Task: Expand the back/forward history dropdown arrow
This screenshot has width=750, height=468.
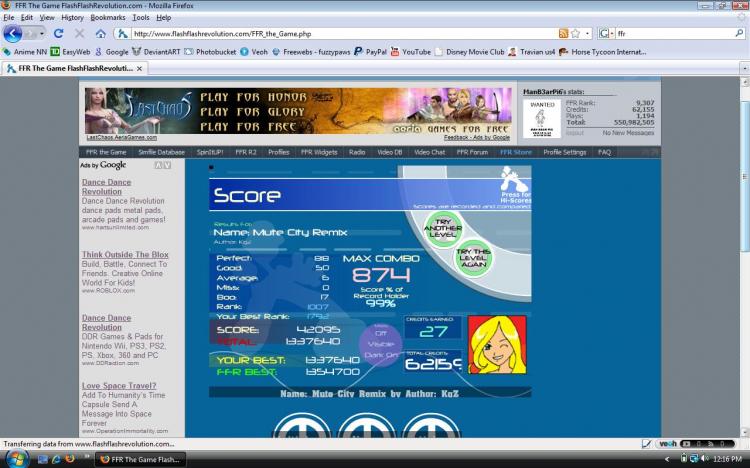Action: coord(42,33)
